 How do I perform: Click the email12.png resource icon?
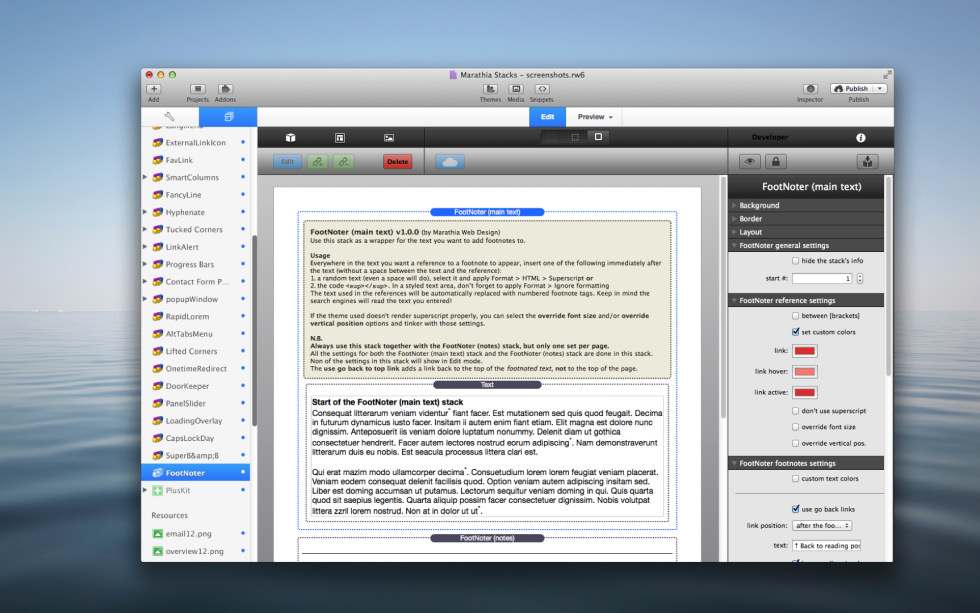click(x=158, y=534)
